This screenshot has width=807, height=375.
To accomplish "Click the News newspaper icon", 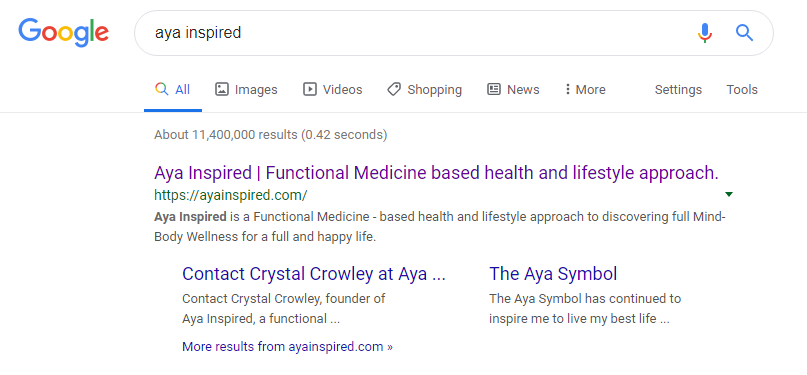I will [x=494, y=90].
